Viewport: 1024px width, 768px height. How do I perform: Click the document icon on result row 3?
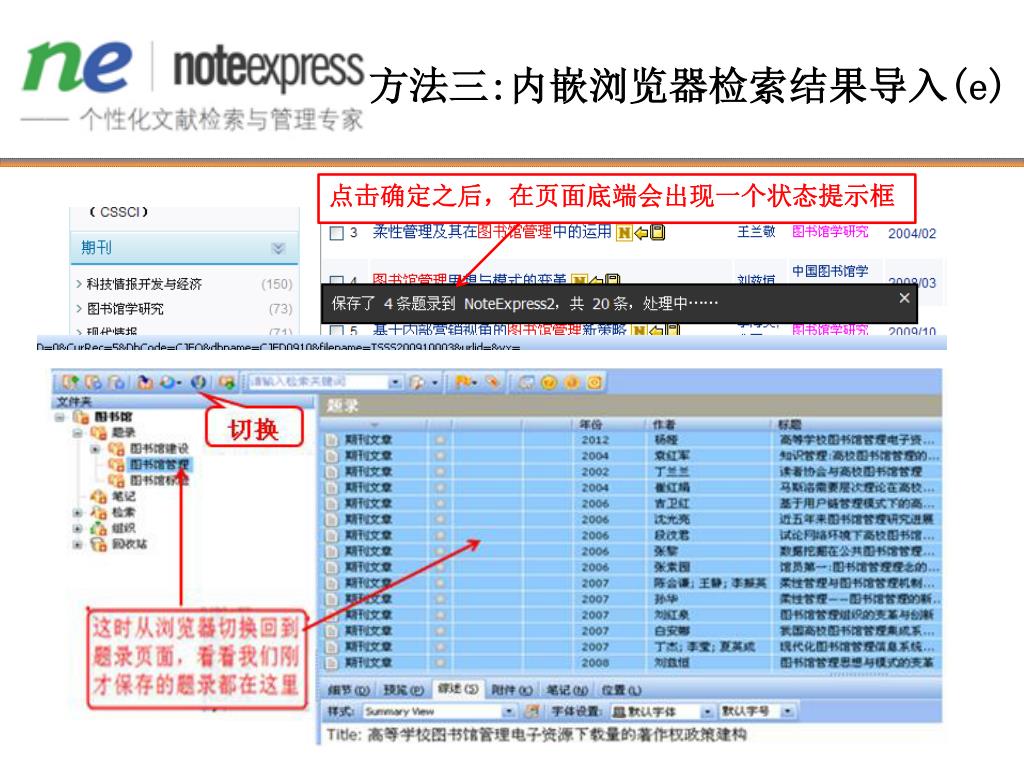pos(658,232)
